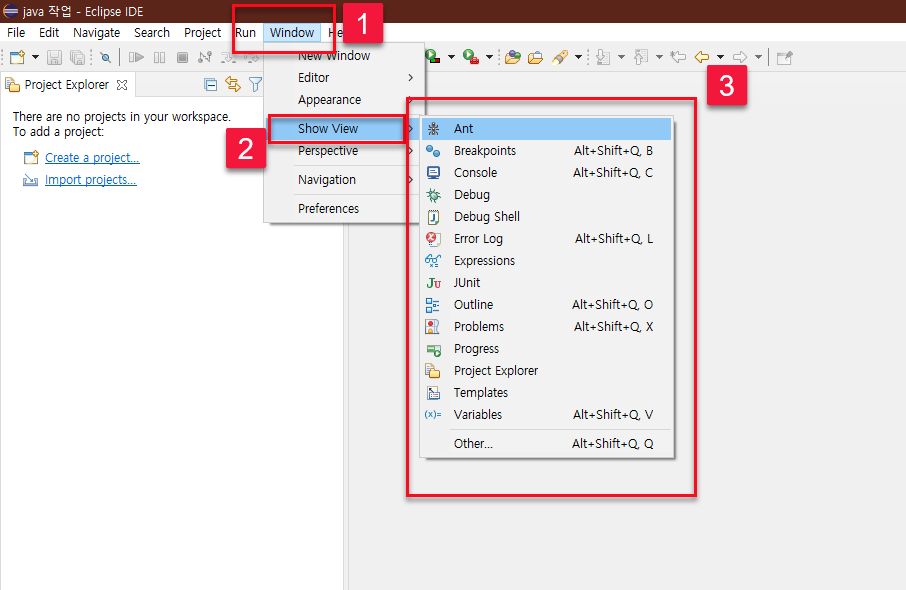Click the Next Annotation icon
The image size is (906, 590).
[x=603, y=57]
